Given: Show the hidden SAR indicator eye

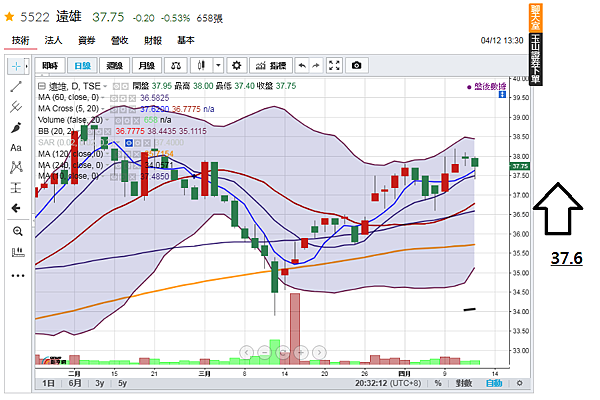Looking at the screenshot, I should (x=129, y=143).
